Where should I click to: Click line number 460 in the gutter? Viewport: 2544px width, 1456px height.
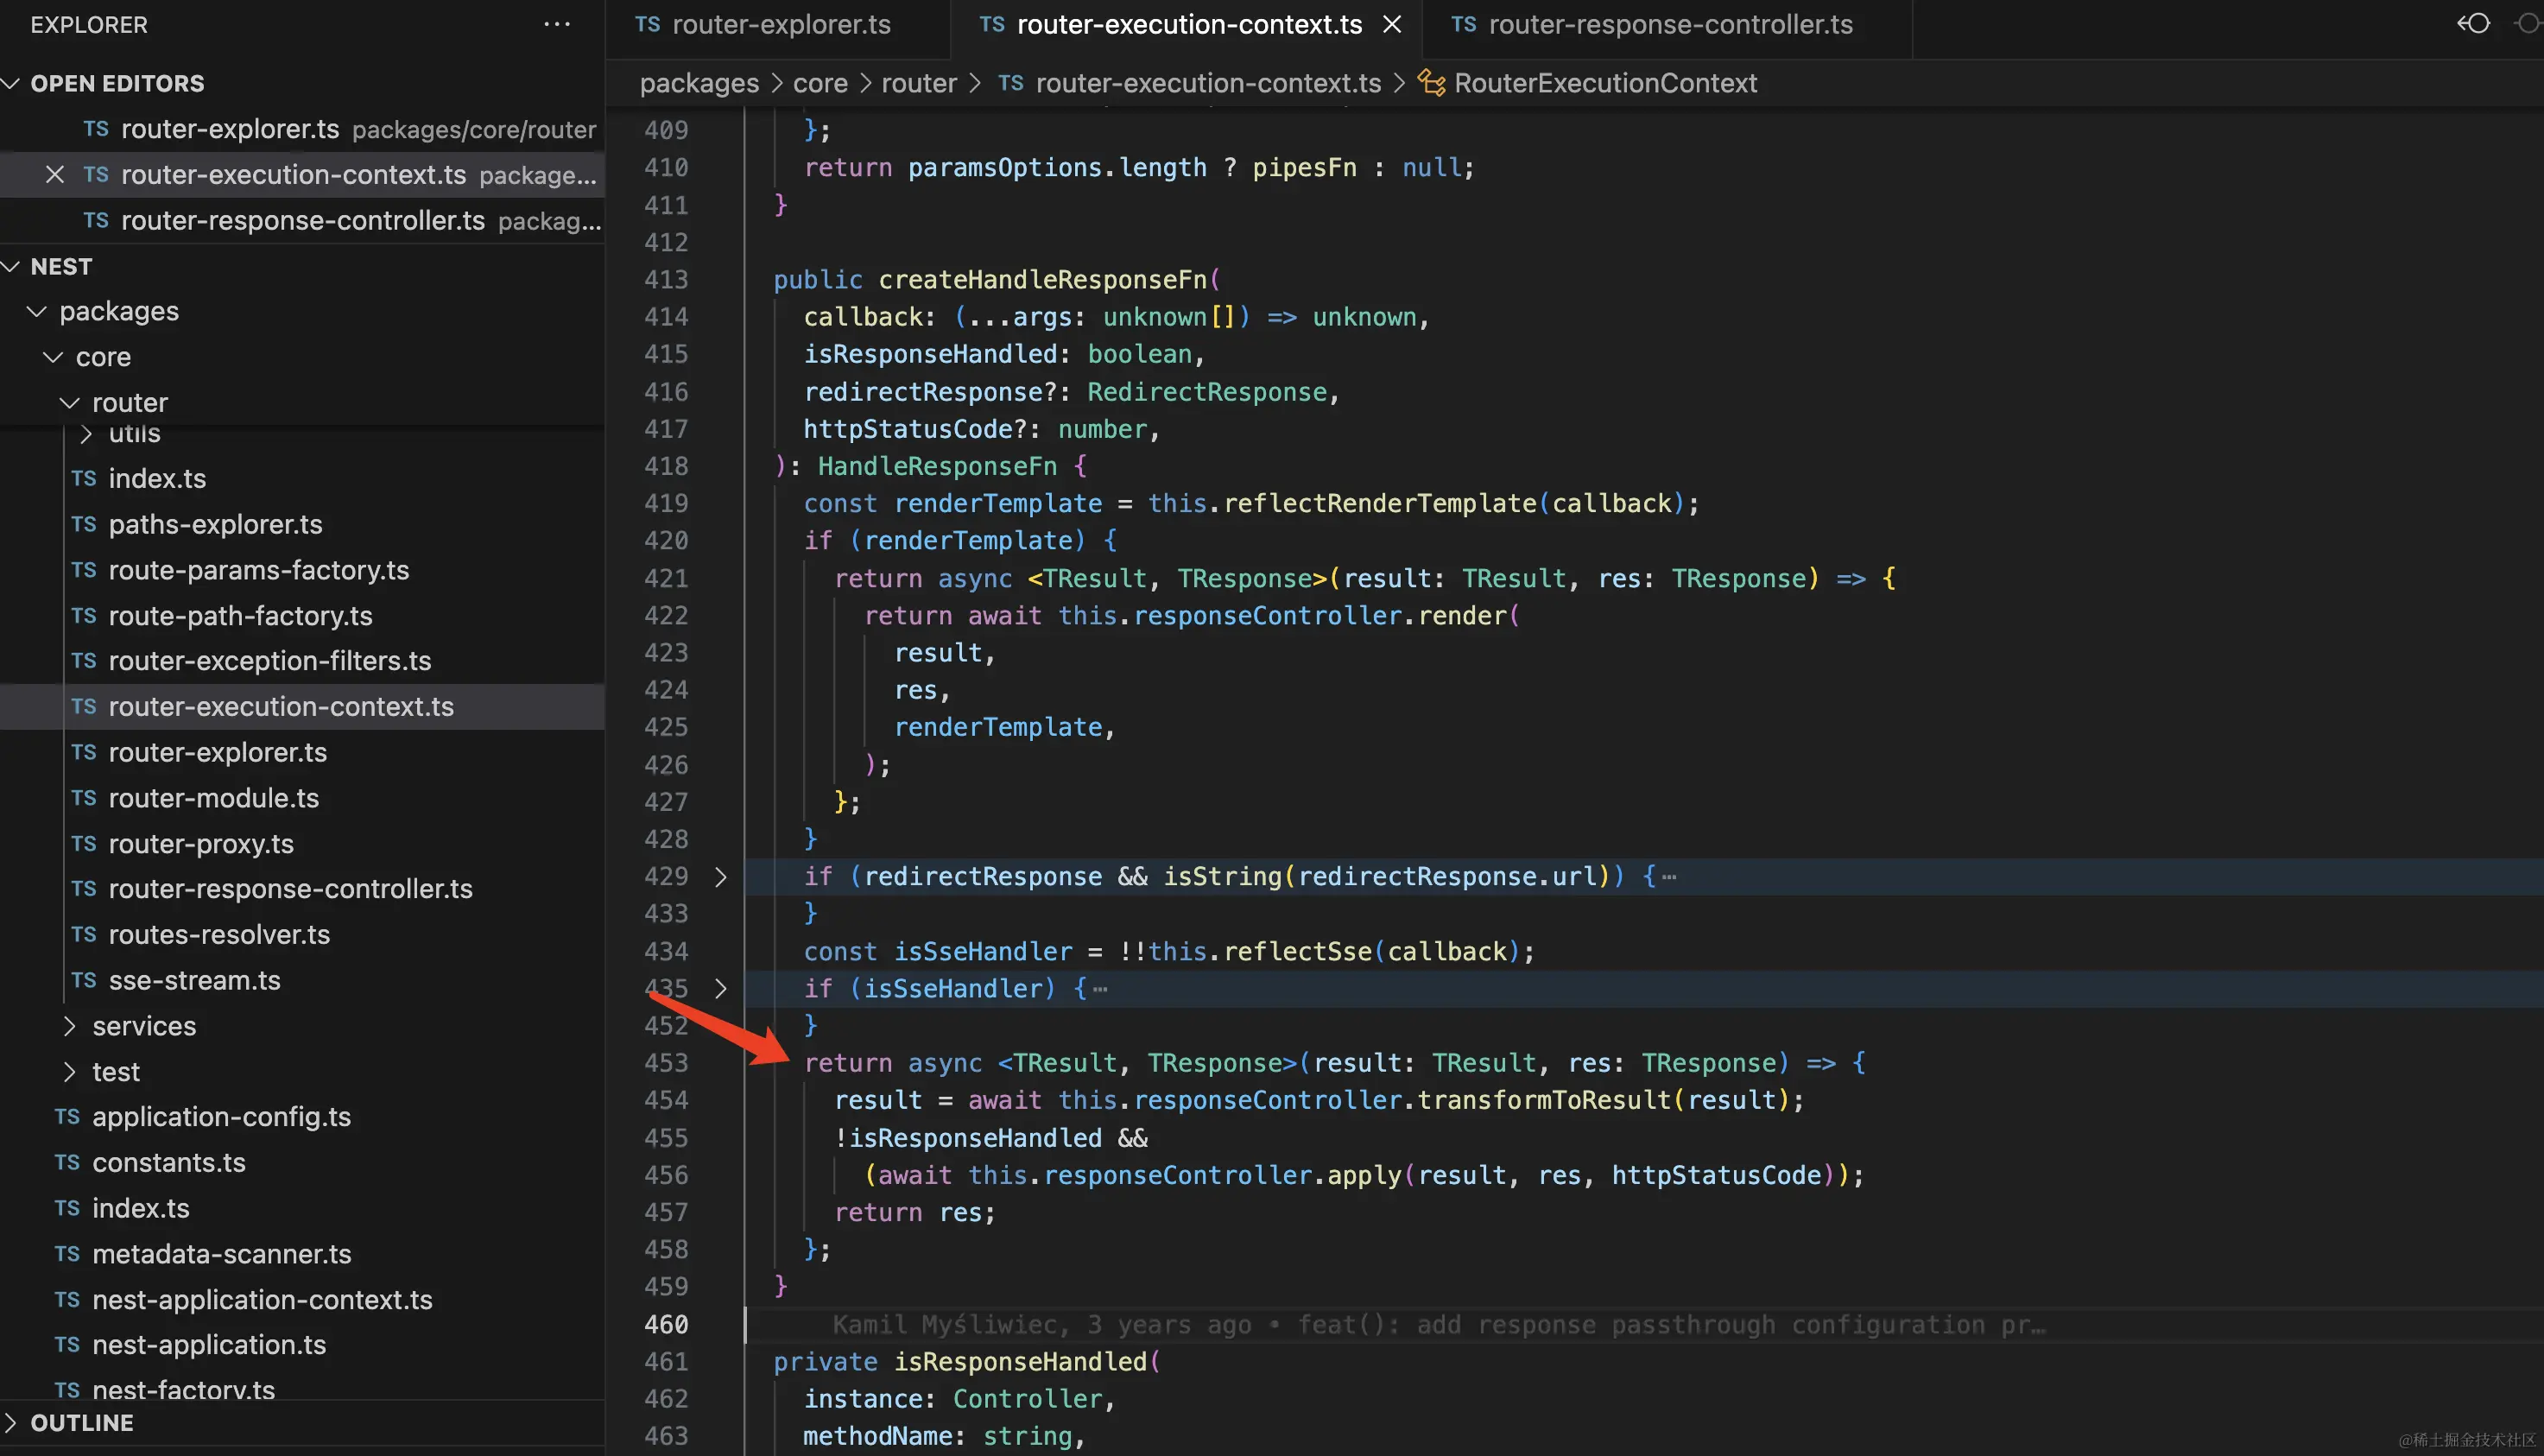coord(666,1325)
